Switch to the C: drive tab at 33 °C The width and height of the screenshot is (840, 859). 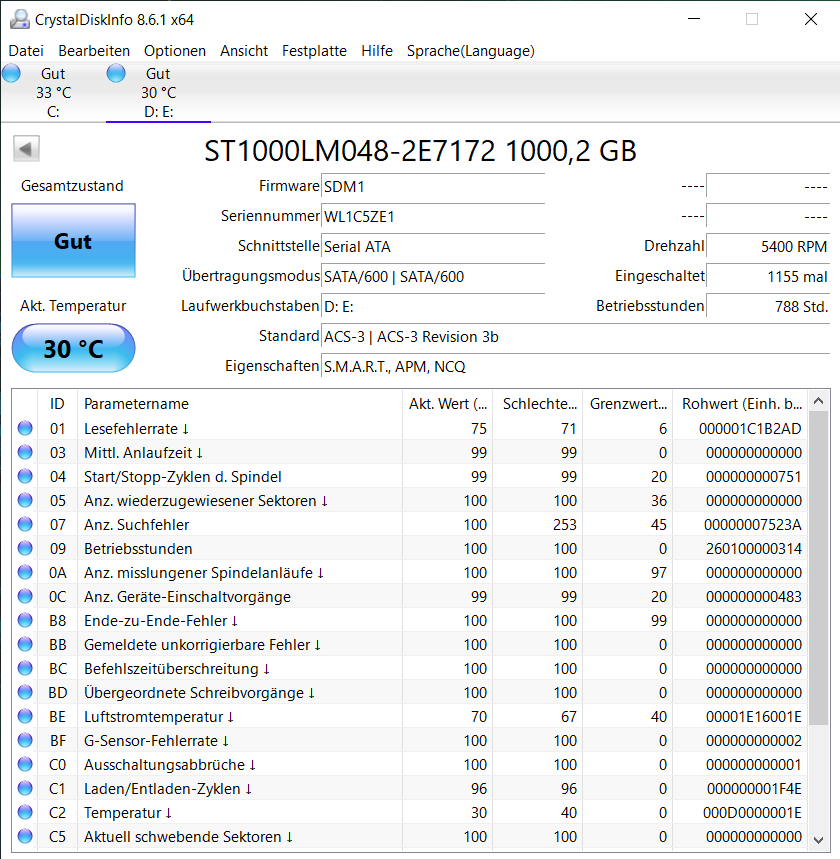coord(53,93)
